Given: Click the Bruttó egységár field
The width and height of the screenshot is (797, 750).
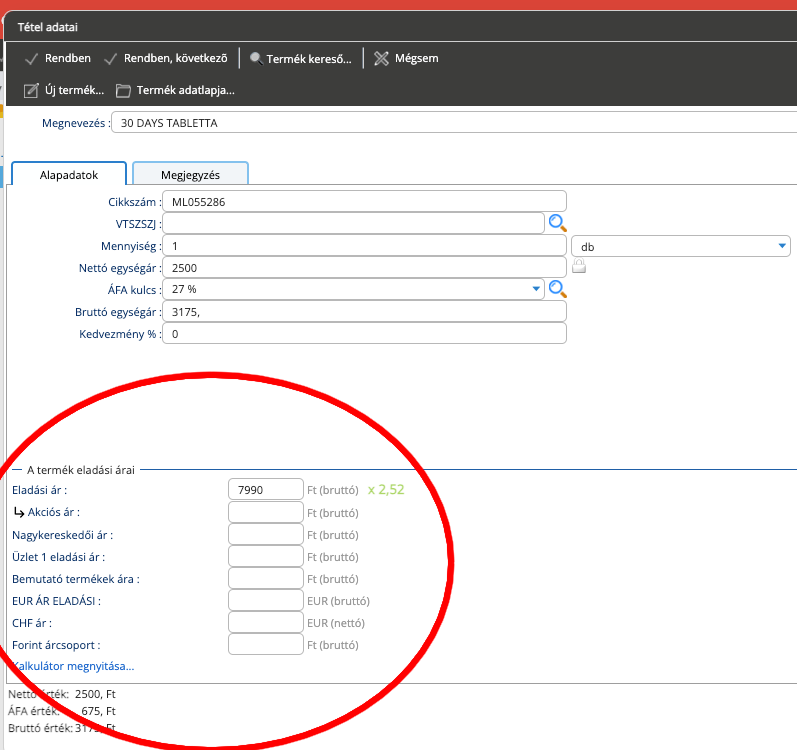Looking at the screenshot, I should coord(364,311).
